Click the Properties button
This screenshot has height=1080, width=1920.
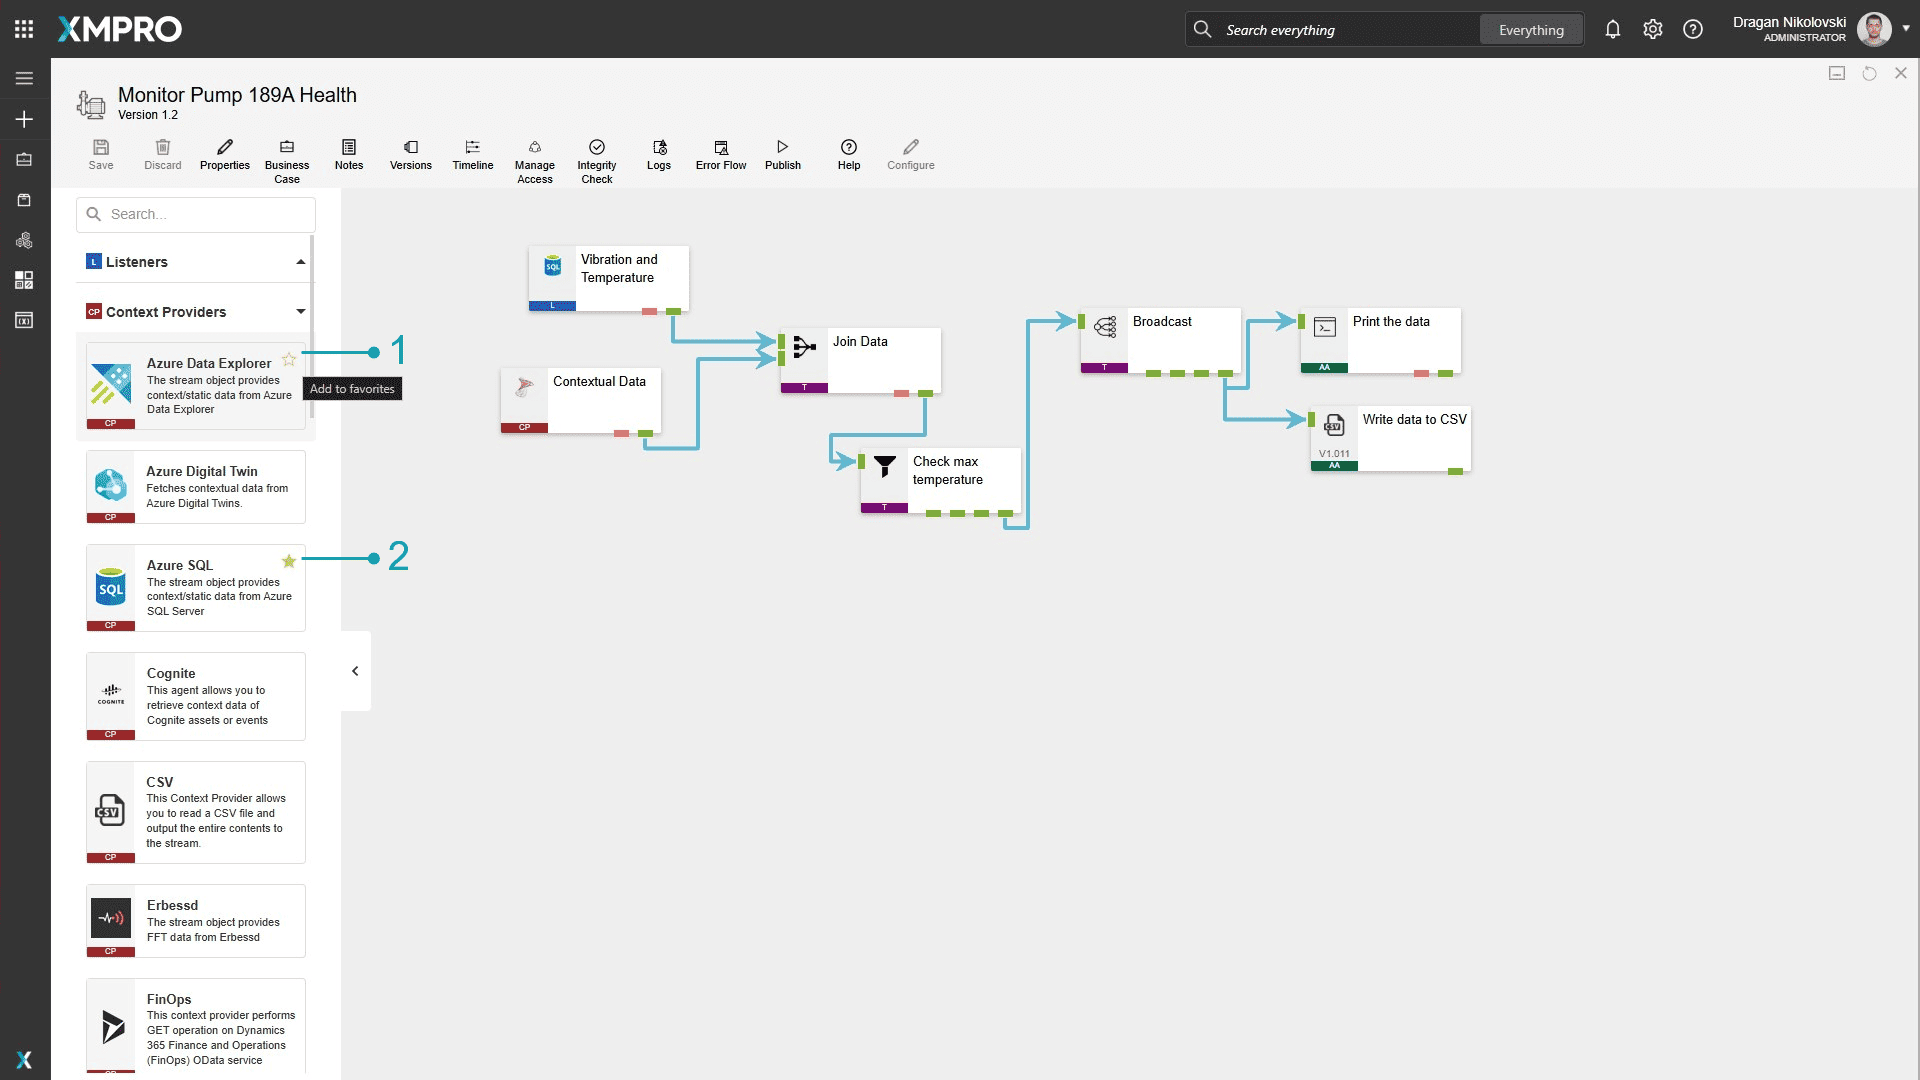(224, 154)
